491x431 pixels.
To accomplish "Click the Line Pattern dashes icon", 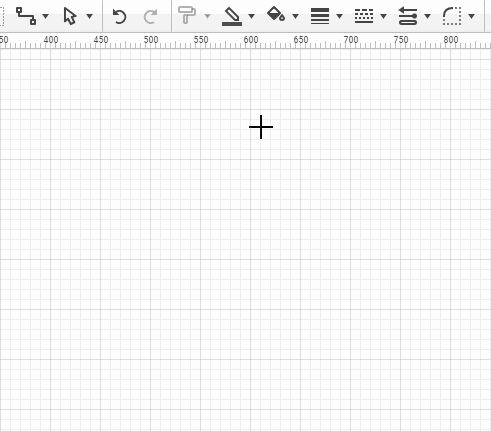I will 364,16.
